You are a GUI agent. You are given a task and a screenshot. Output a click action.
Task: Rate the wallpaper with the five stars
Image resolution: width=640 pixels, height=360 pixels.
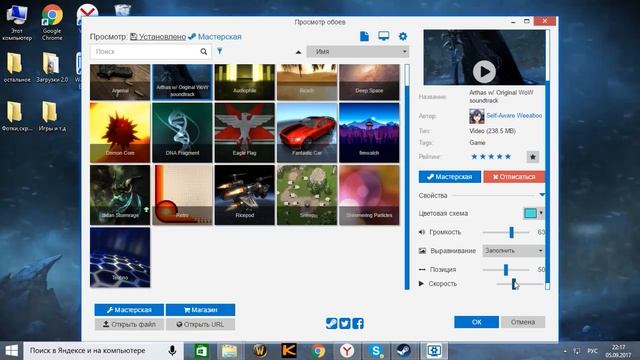coord(491,157)
